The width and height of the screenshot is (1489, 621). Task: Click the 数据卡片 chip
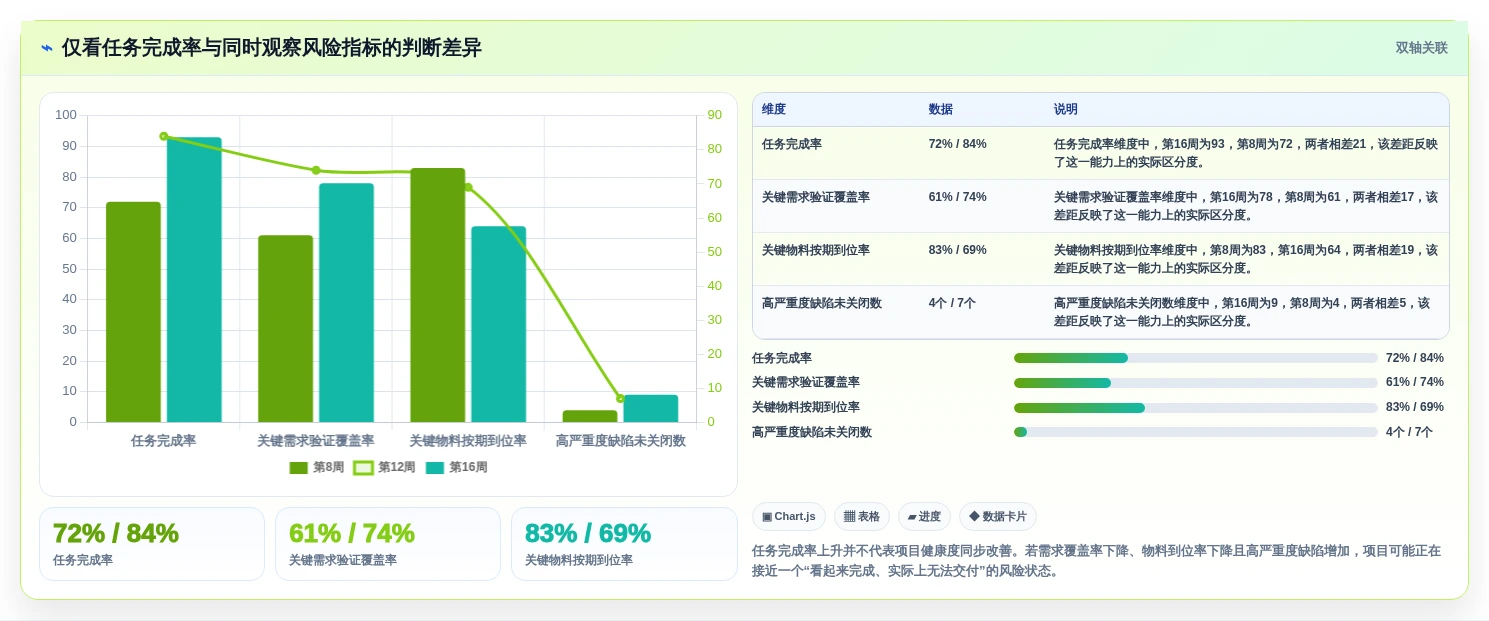coord(998,516)
